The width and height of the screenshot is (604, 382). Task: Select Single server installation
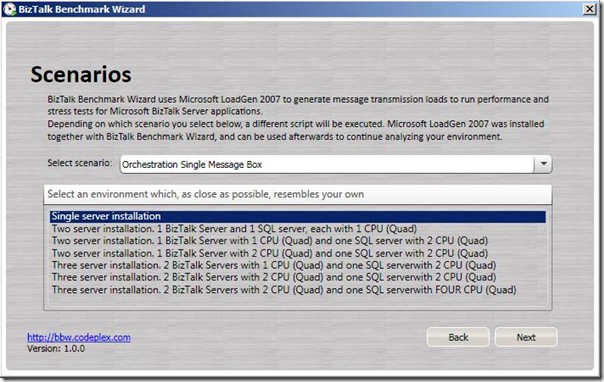coord(298,216)
